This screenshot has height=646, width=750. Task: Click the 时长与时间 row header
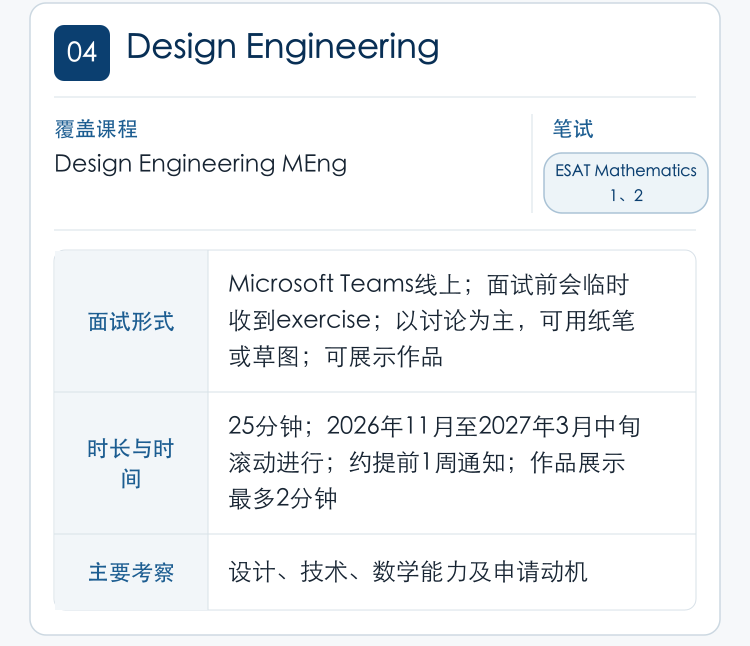tap(131, 463)
